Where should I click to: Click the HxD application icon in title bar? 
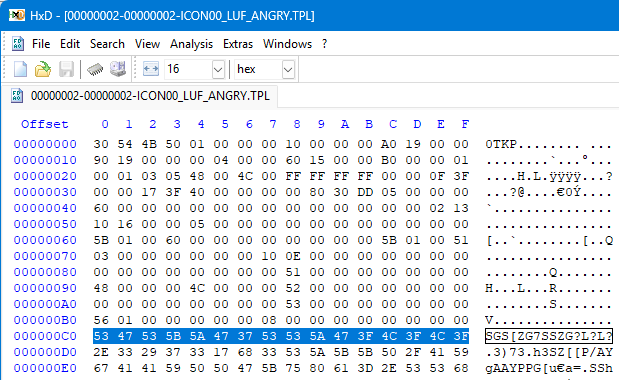coord(17,15)
